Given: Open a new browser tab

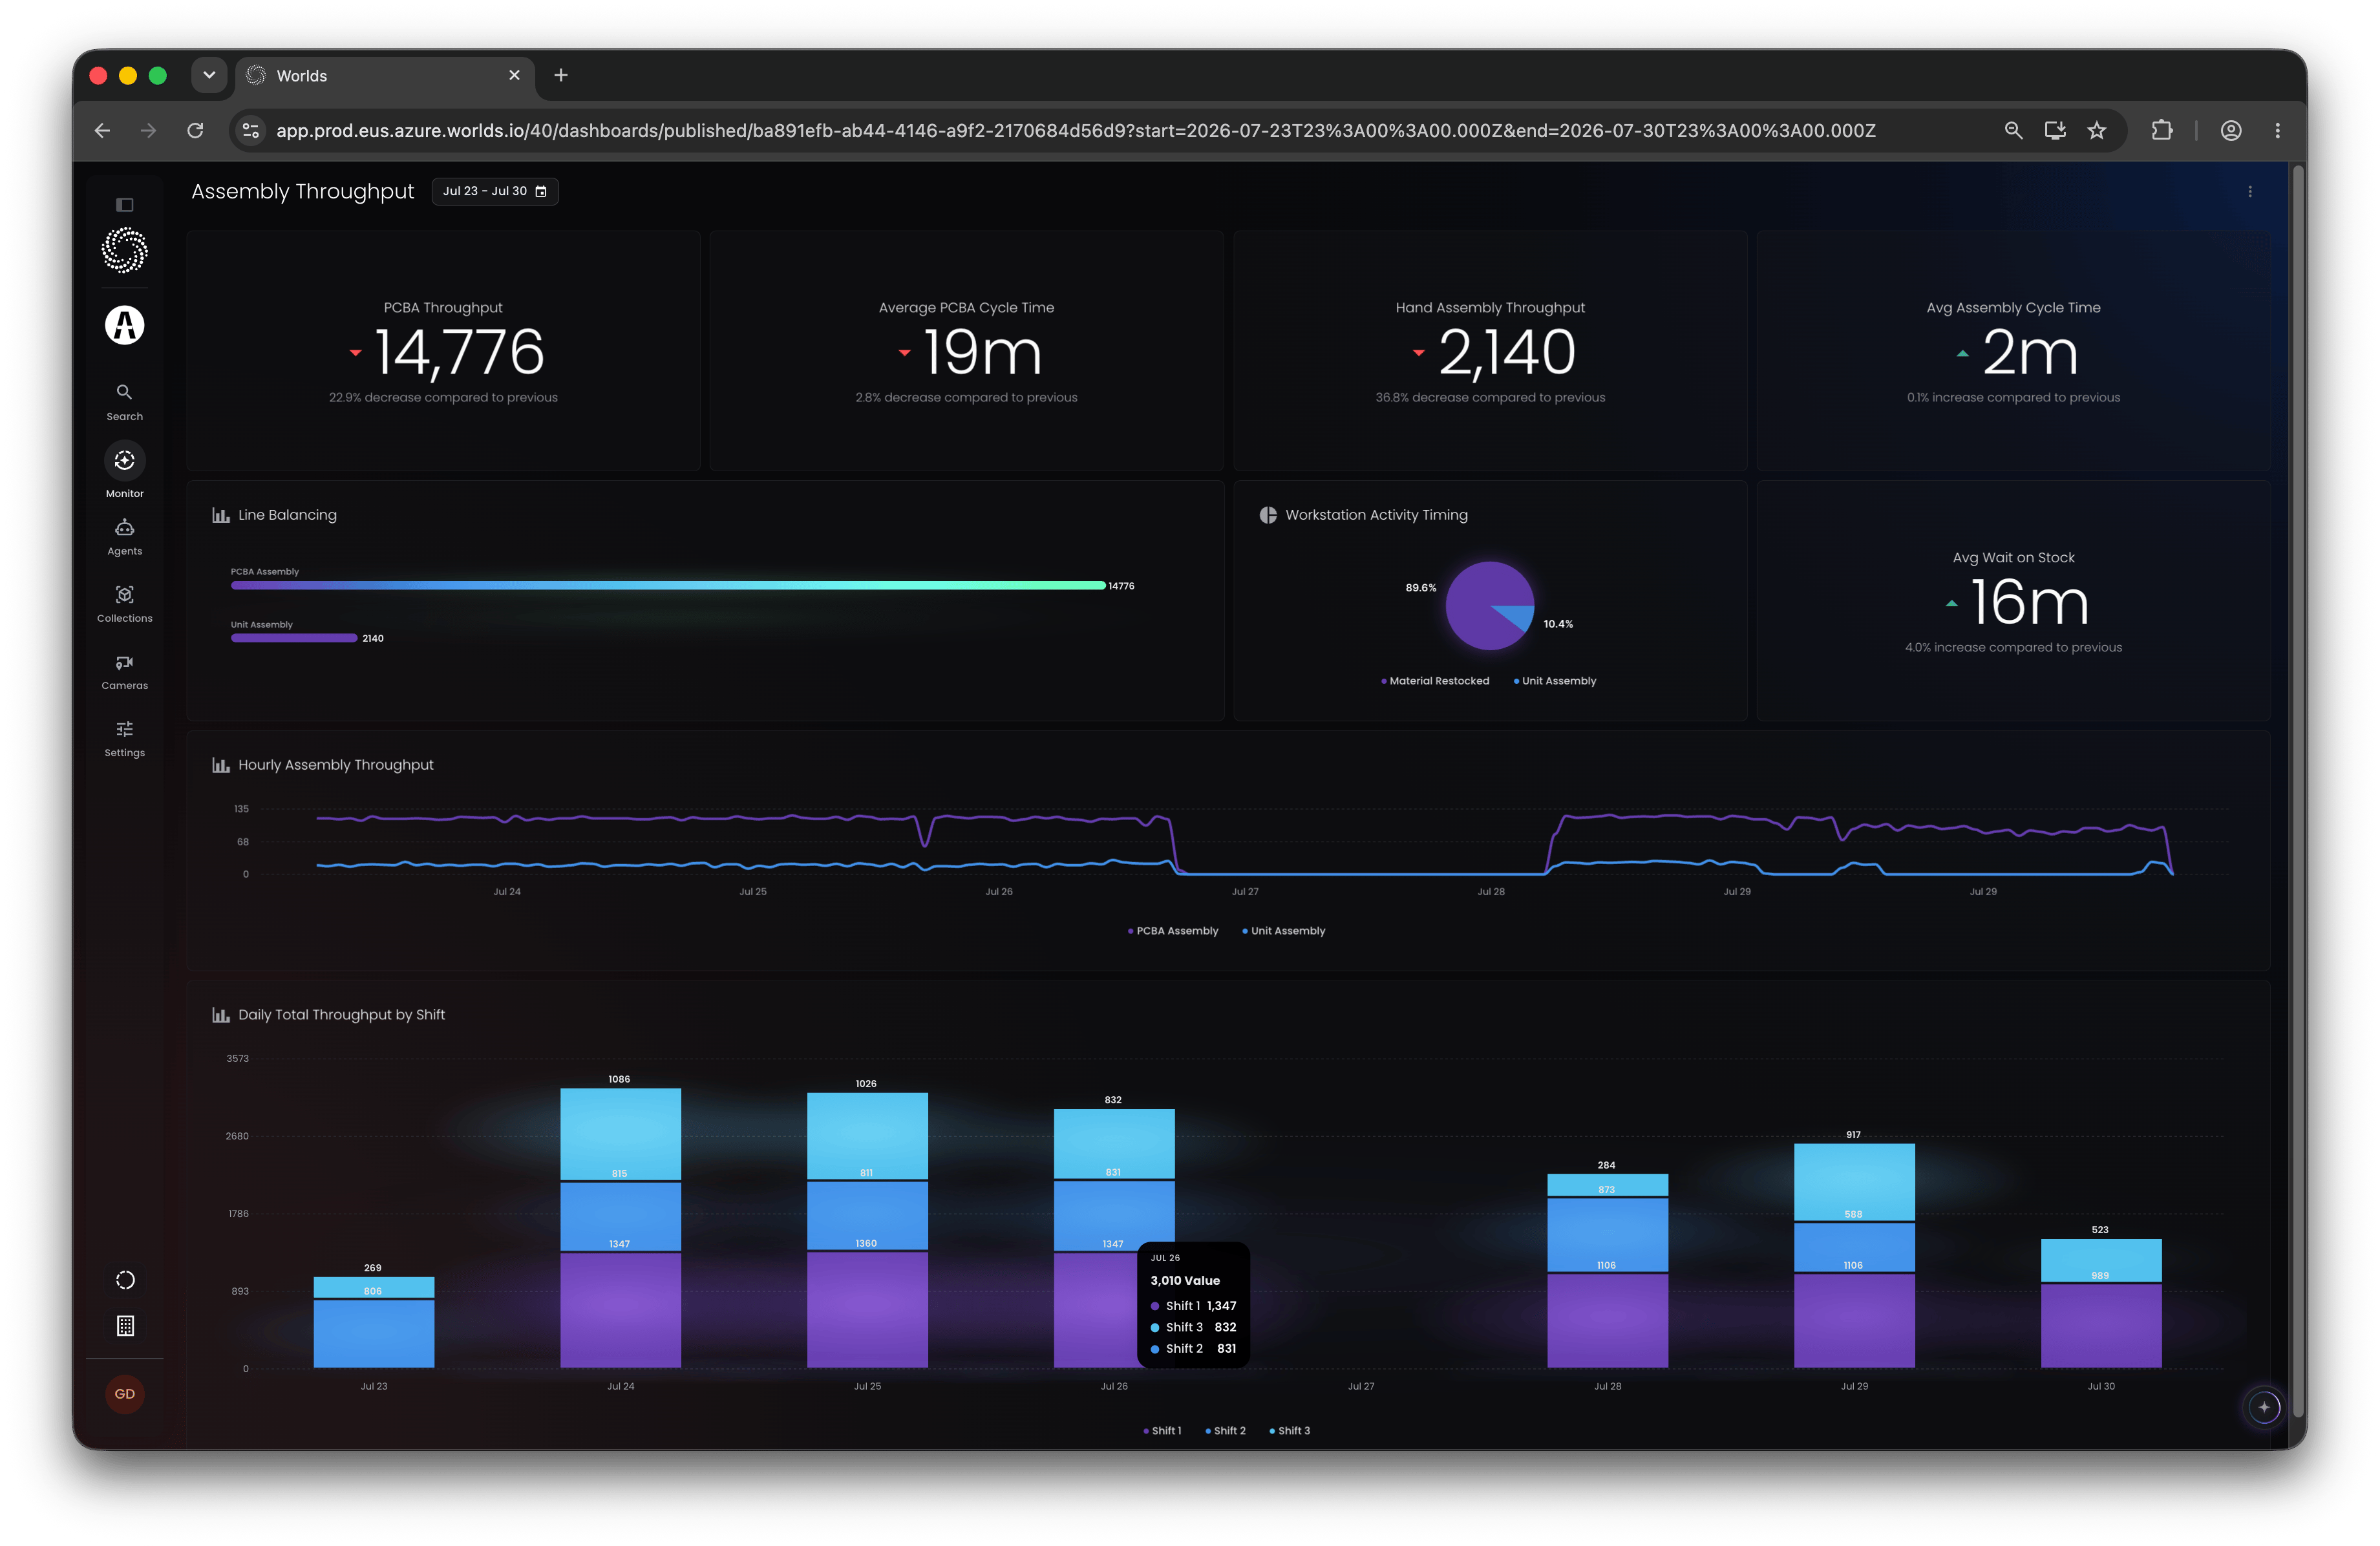Looking at the screenshot, I should click(561, 75).
